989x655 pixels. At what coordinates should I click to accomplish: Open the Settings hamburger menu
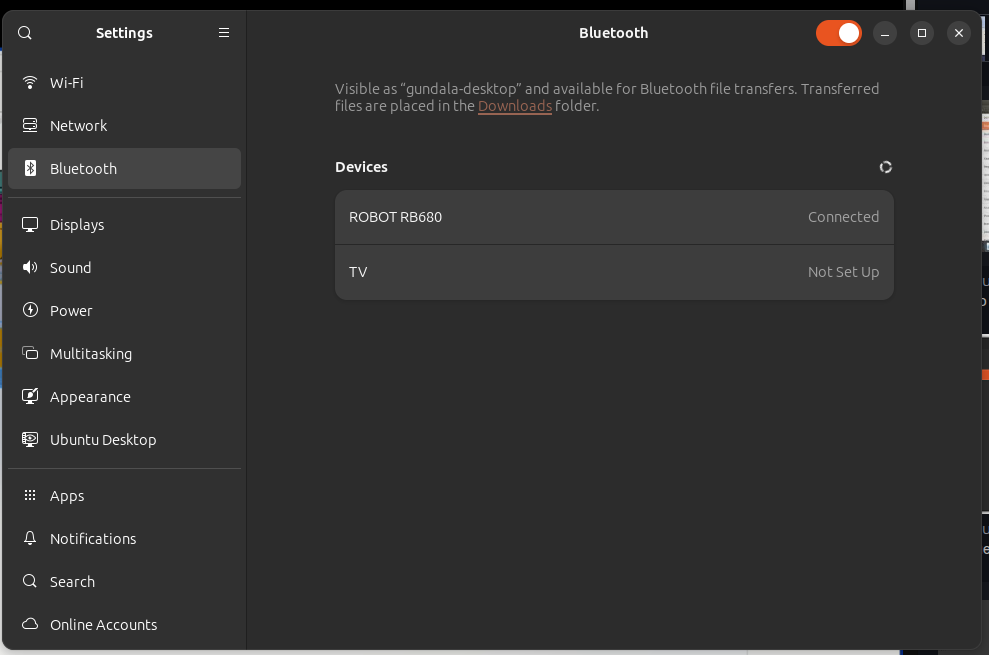click(x=224, y=33)
